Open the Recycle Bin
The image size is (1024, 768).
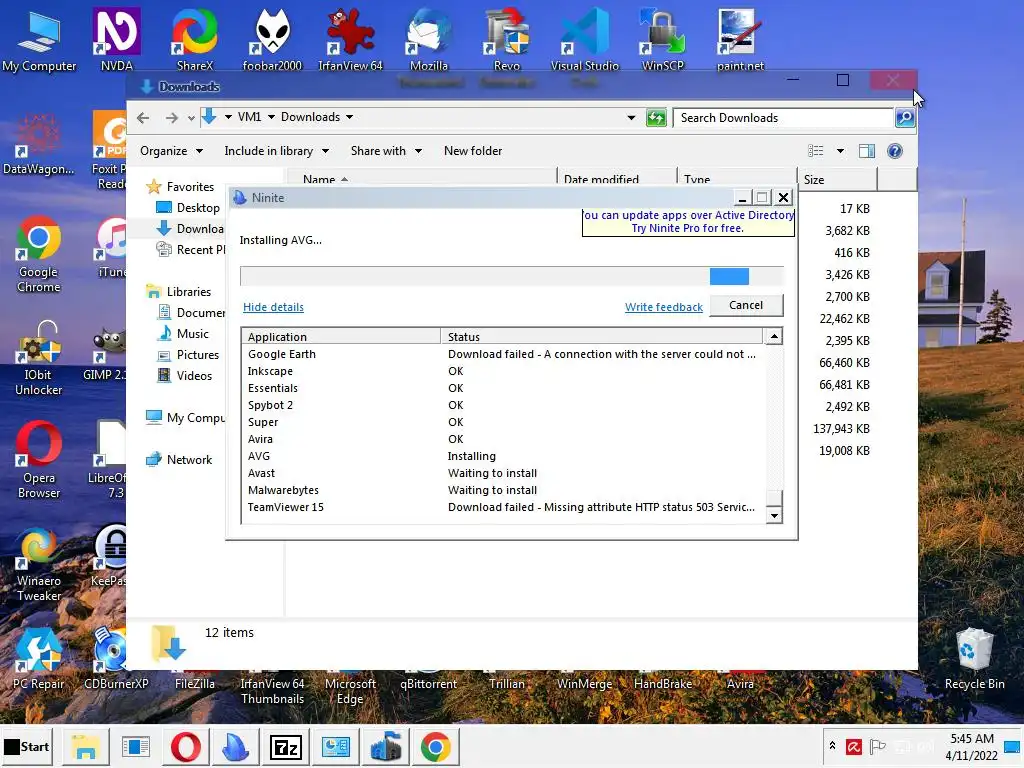(x=974, y=658)
